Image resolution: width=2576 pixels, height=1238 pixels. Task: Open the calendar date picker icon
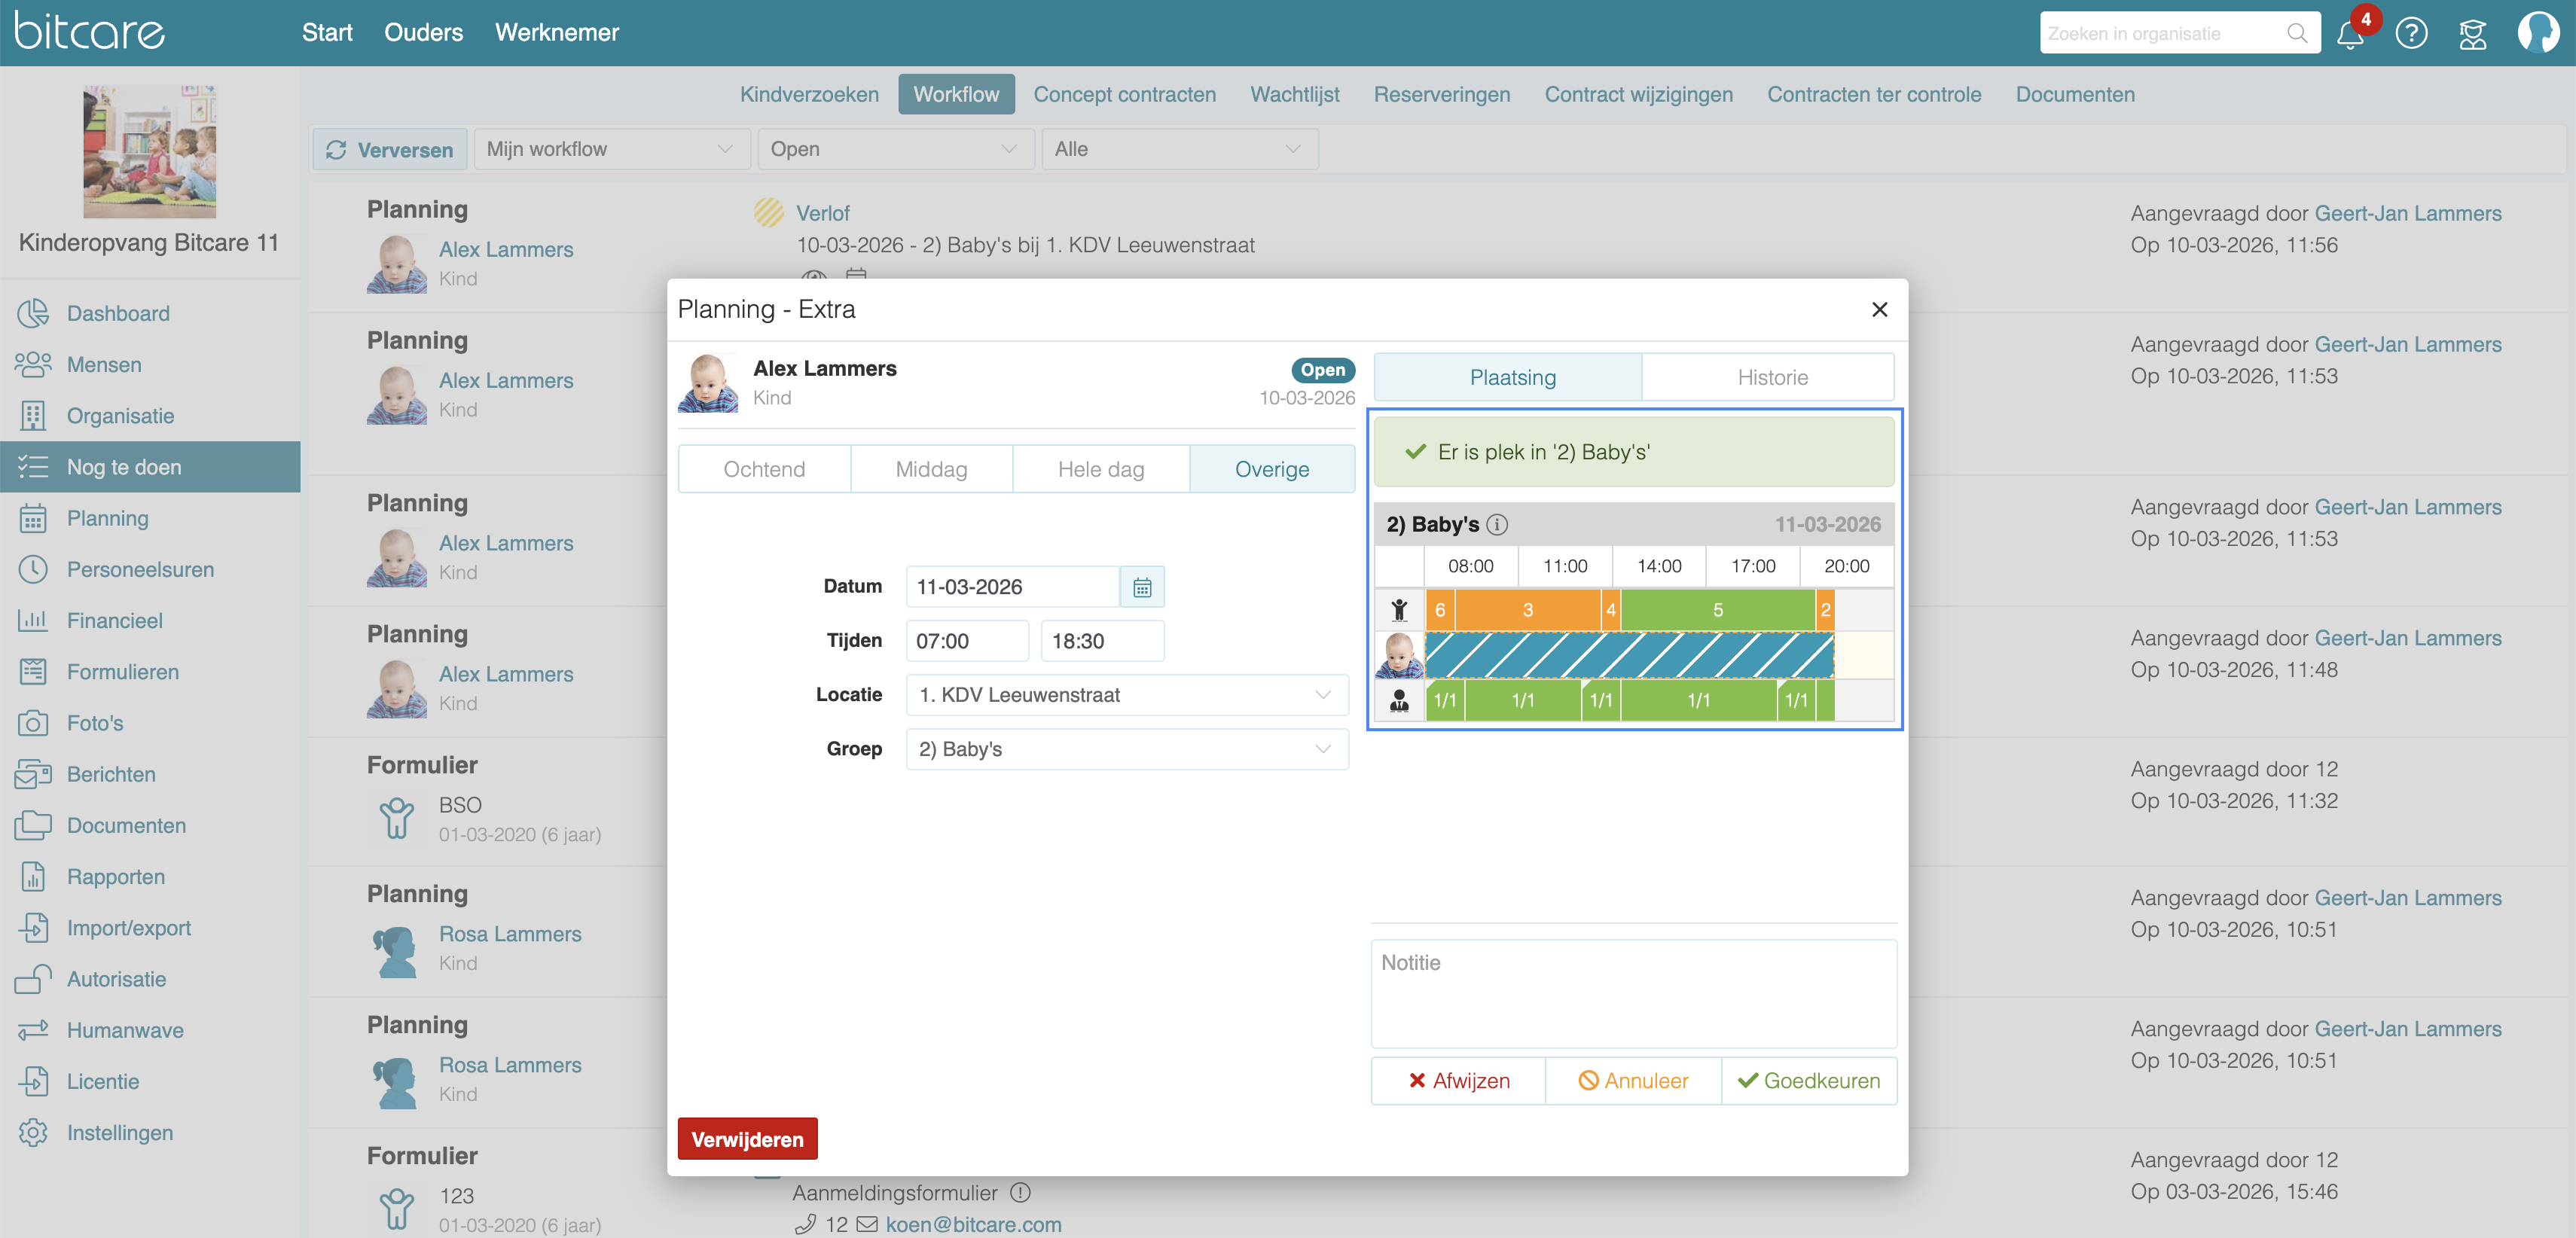[x=1142, y=587]
